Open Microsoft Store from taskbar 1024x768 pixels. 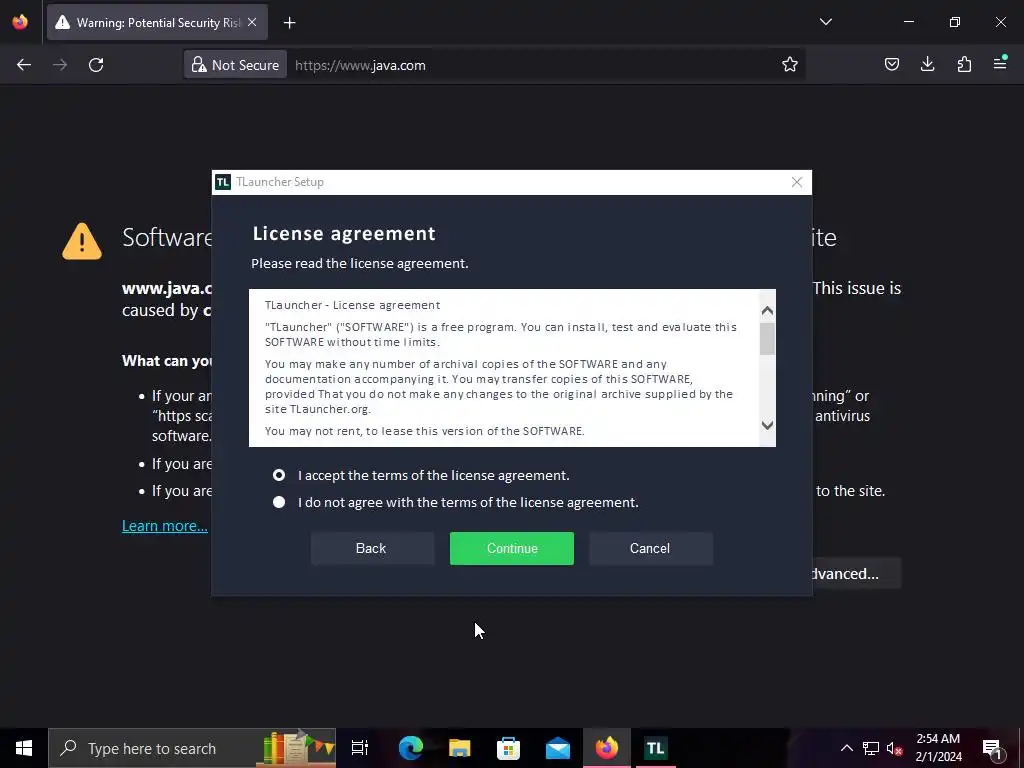tap(508, 748)
